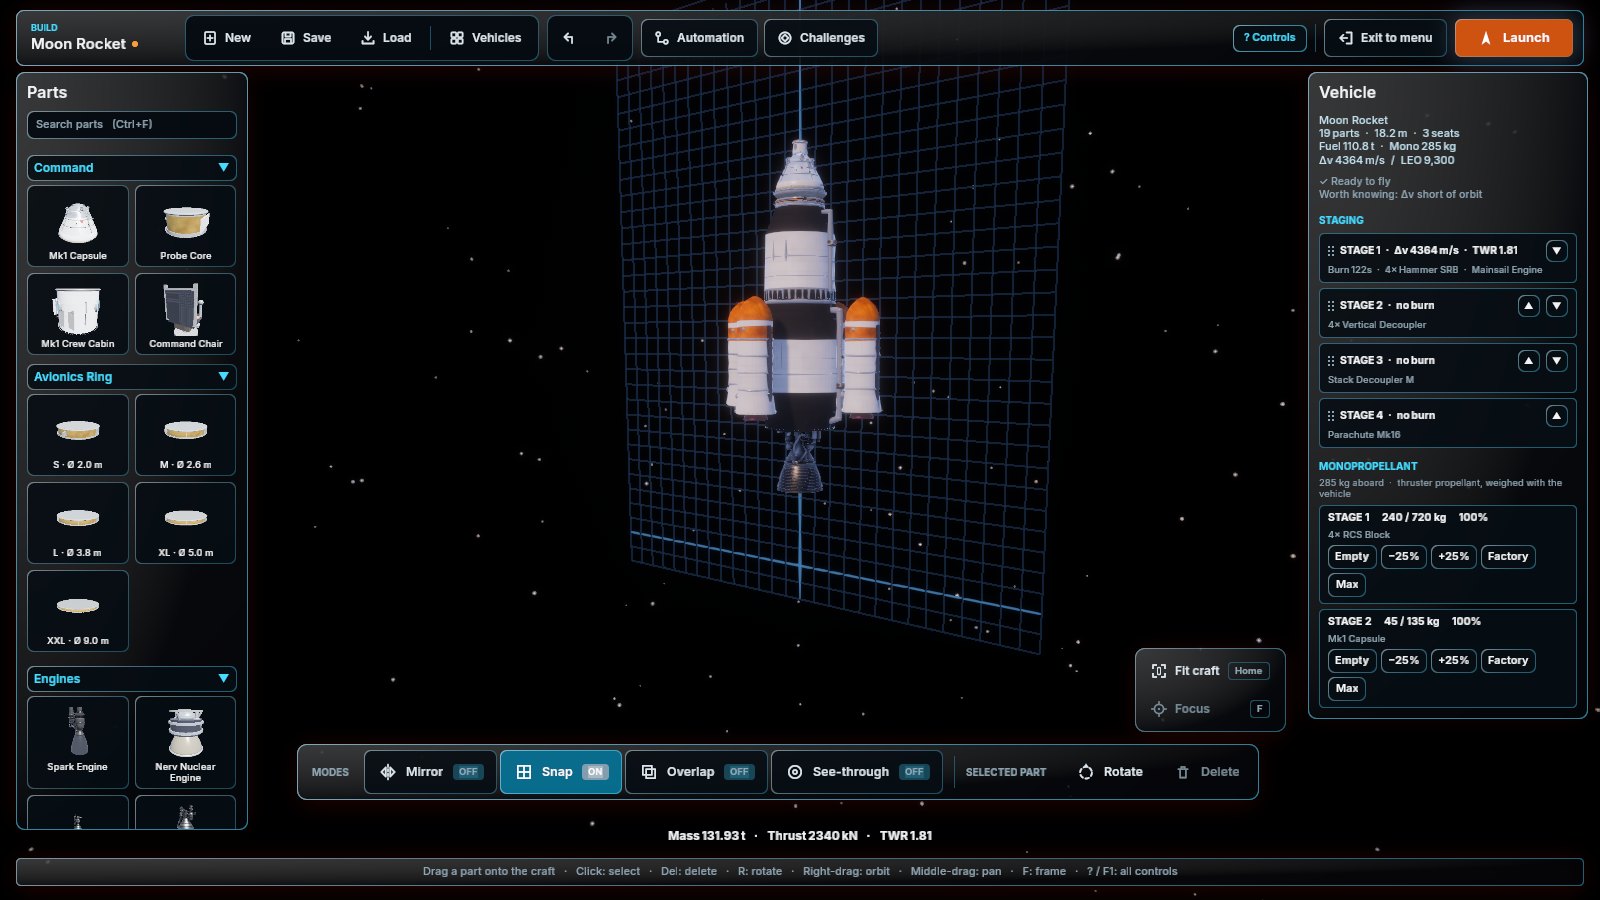The image size is (1600, 900).
Task: Toggle Mirror mode on
Action: [430, 772]
